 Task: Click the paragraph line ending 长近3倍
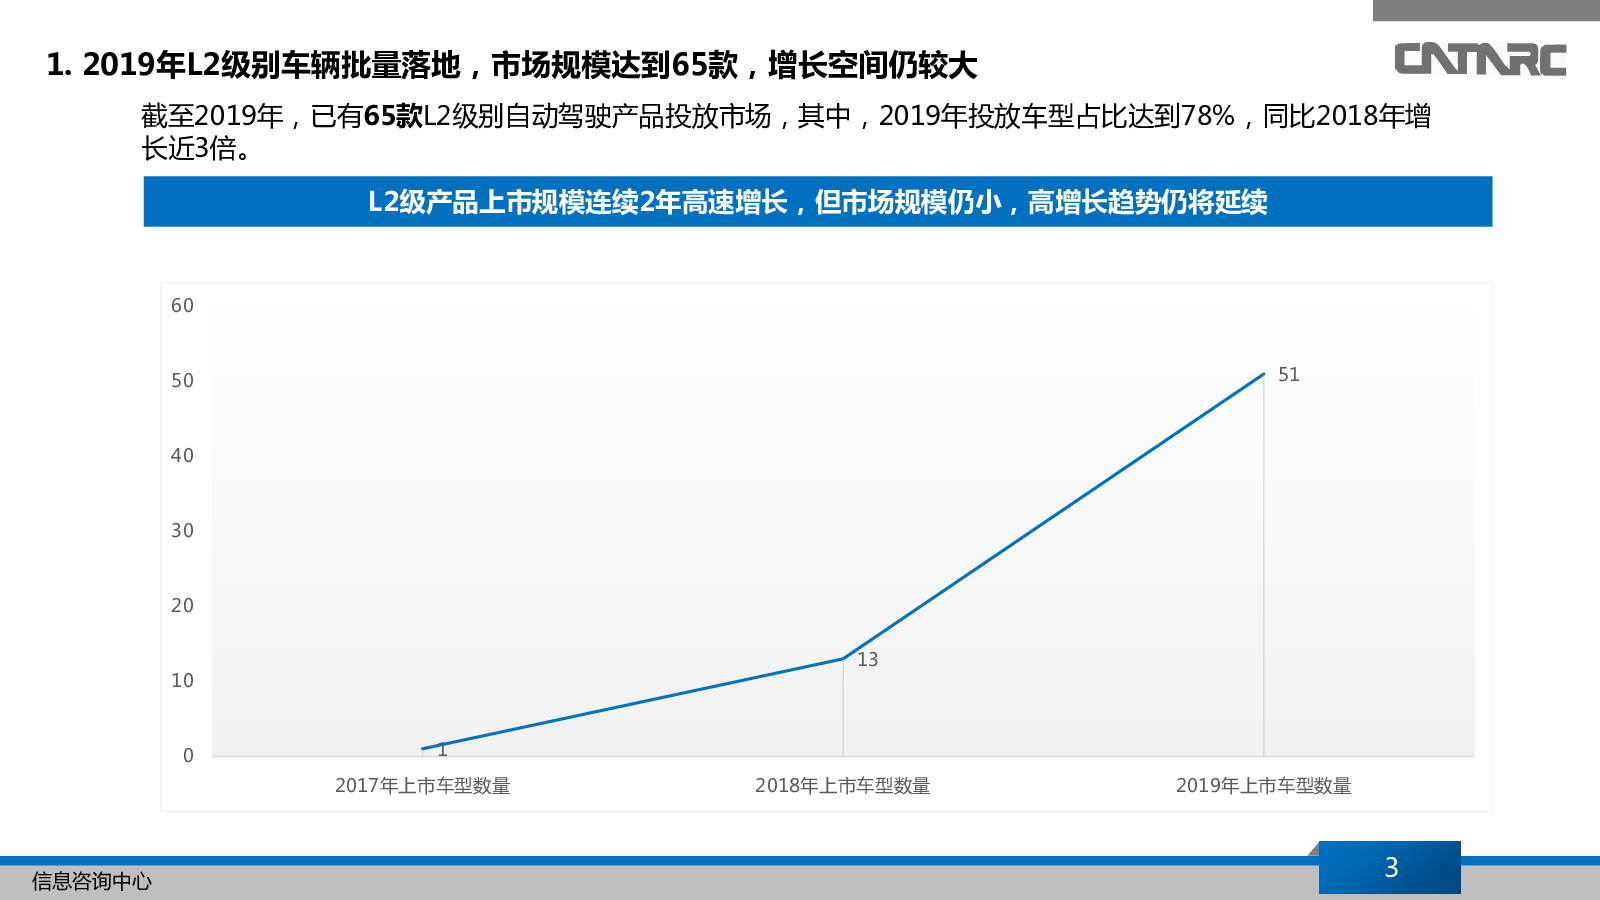(196, 149)
